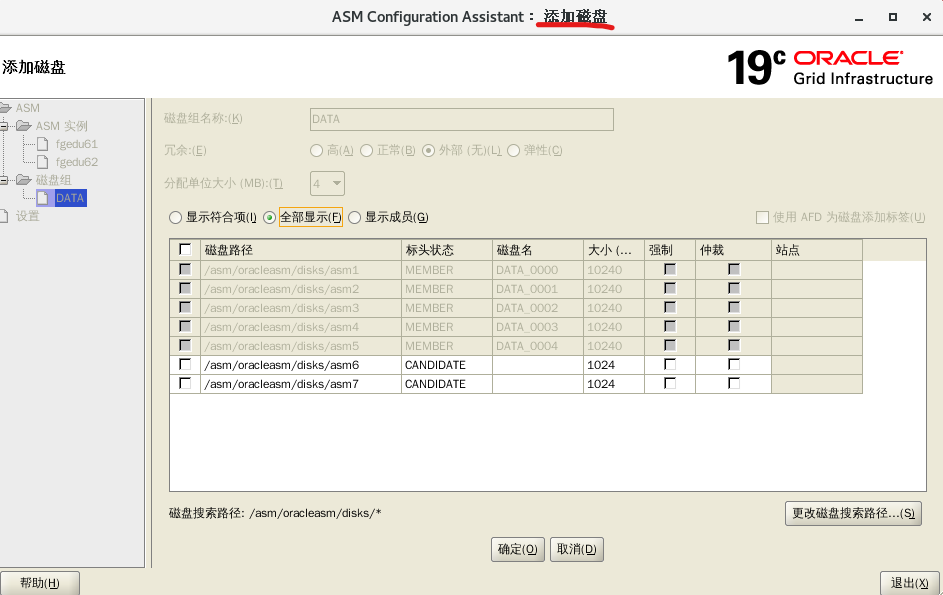
Task: Enable 强制 checkbox for asm6 disk
Action: [x=670, y=365]
